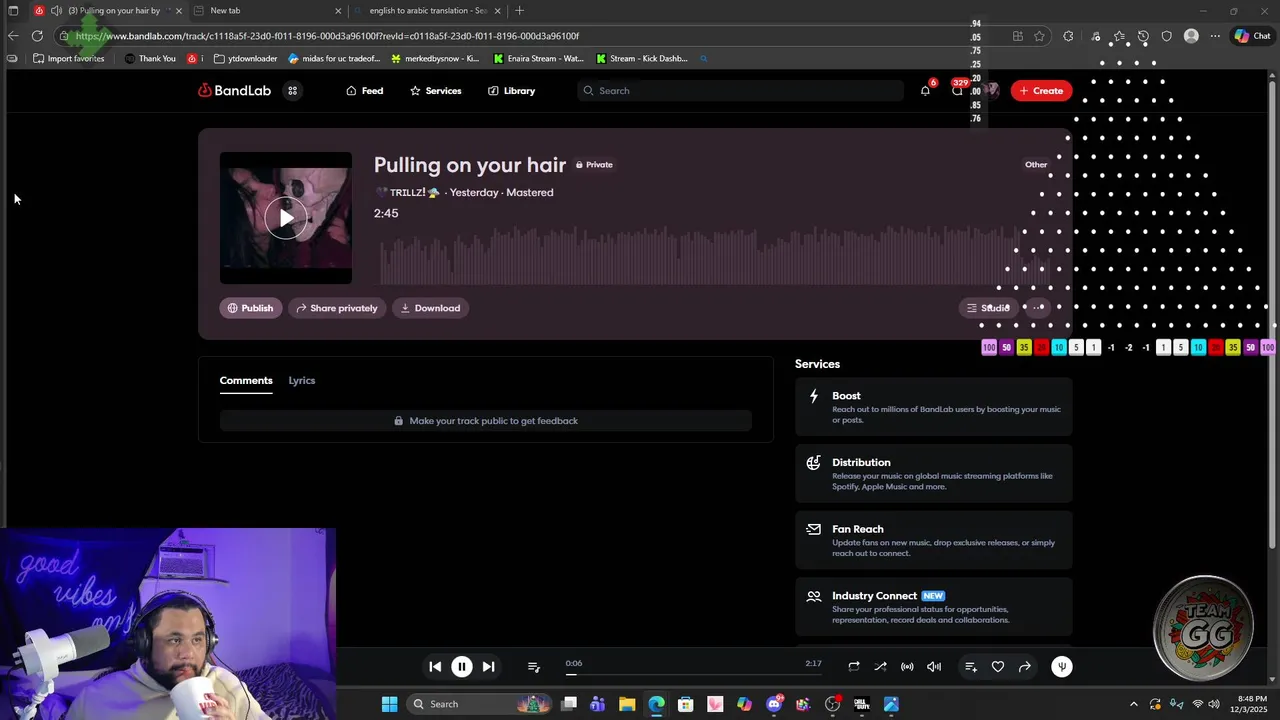Click the browser address bar URL
This screenshot has width=1280, height=720.
point(327,36)
